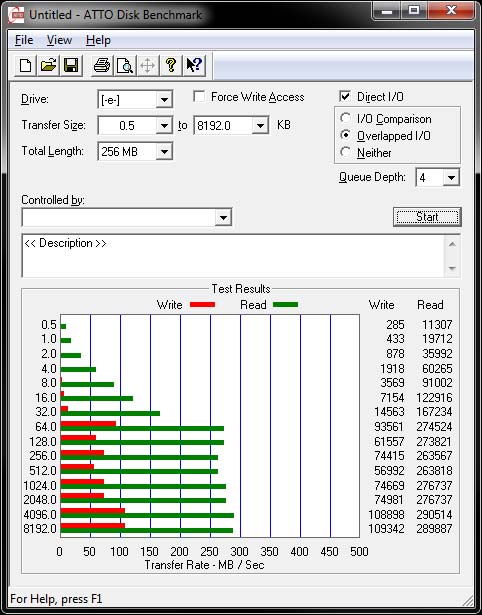Click the green Read legend swatch
This screenshot has width=482, height=615.
pos(285,305)
